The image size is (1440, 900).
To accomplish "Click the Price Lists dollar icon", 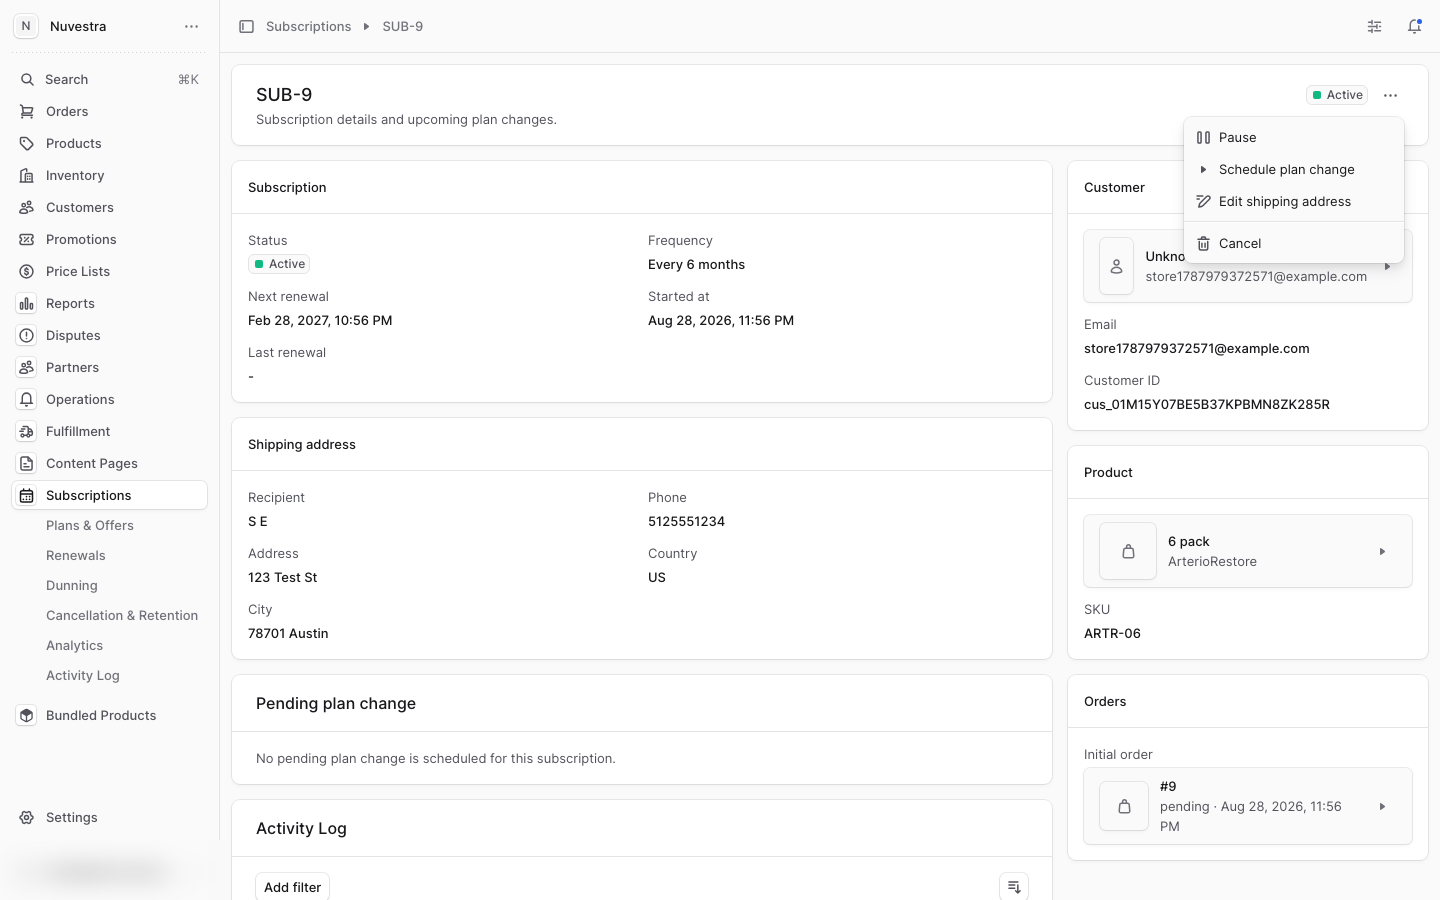I will click(27, 271).
